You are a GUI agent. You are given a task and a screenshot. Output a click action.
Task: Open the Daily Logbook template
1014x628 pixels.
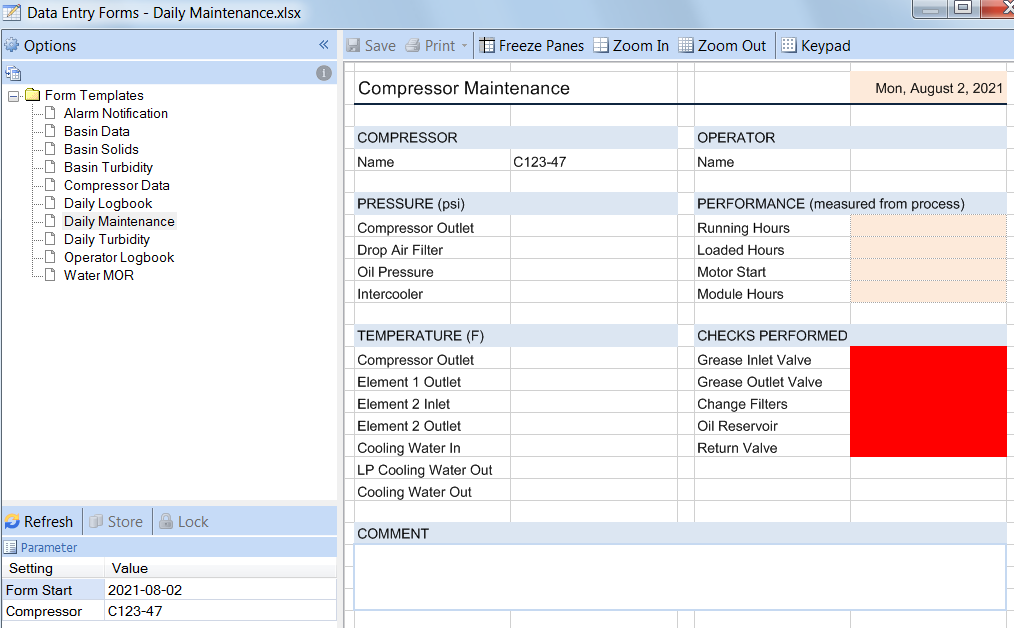(108, 204)
